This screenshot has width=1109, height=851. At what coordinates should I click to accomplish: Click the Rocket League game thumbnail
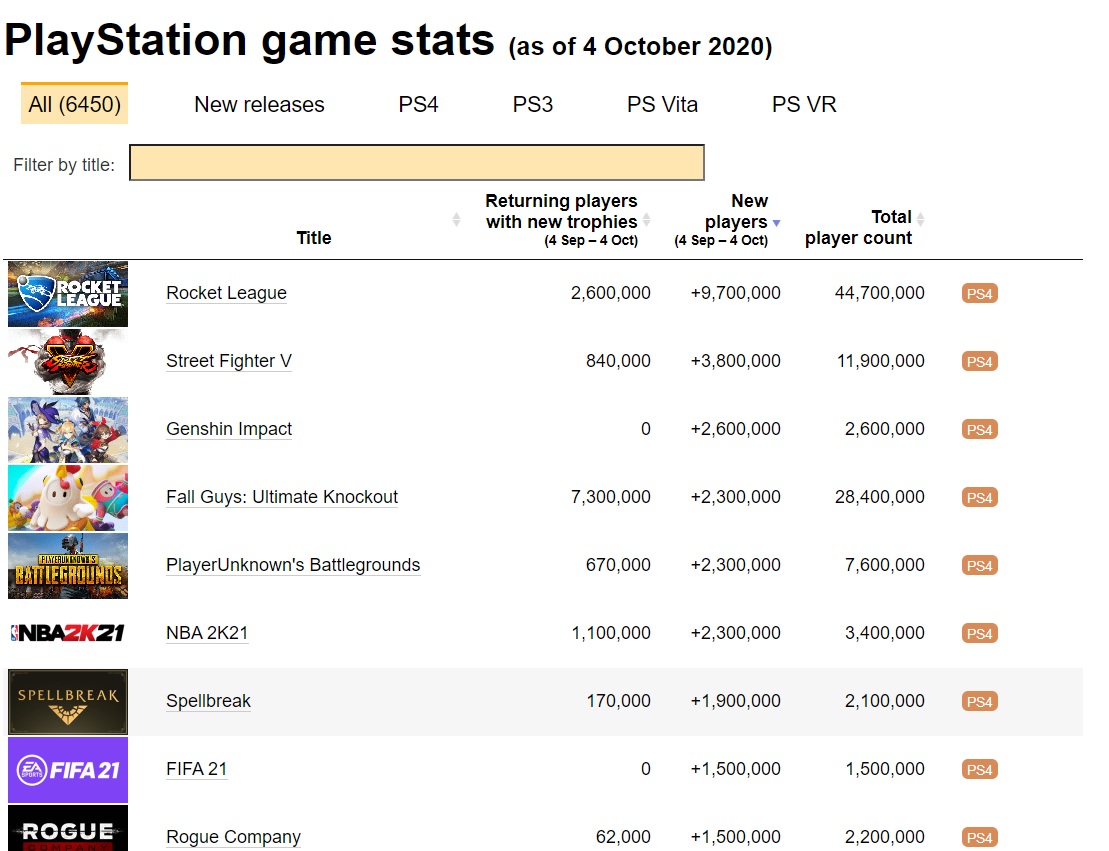pyautogui.click(x=68, y=294)
